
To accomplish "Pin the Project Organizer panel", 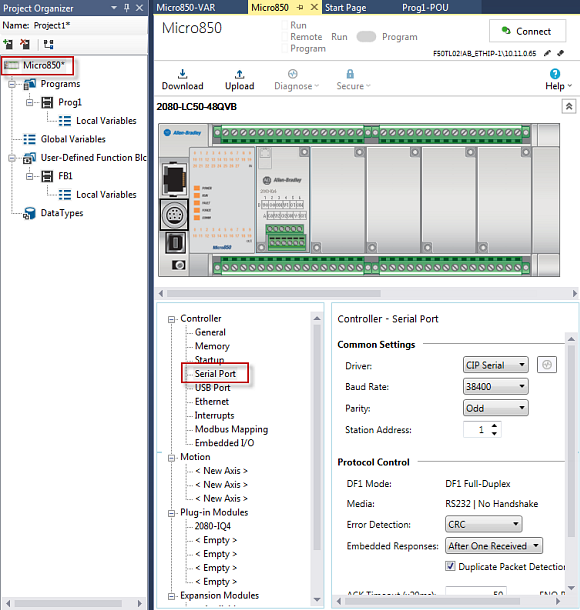I will click(127, 7).
